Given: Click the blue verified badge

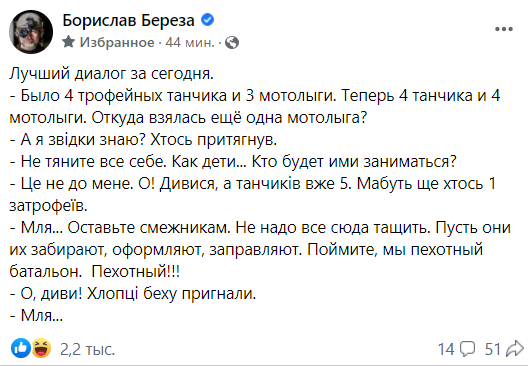Looking at the screenshot, I should [x=207, y=20].
